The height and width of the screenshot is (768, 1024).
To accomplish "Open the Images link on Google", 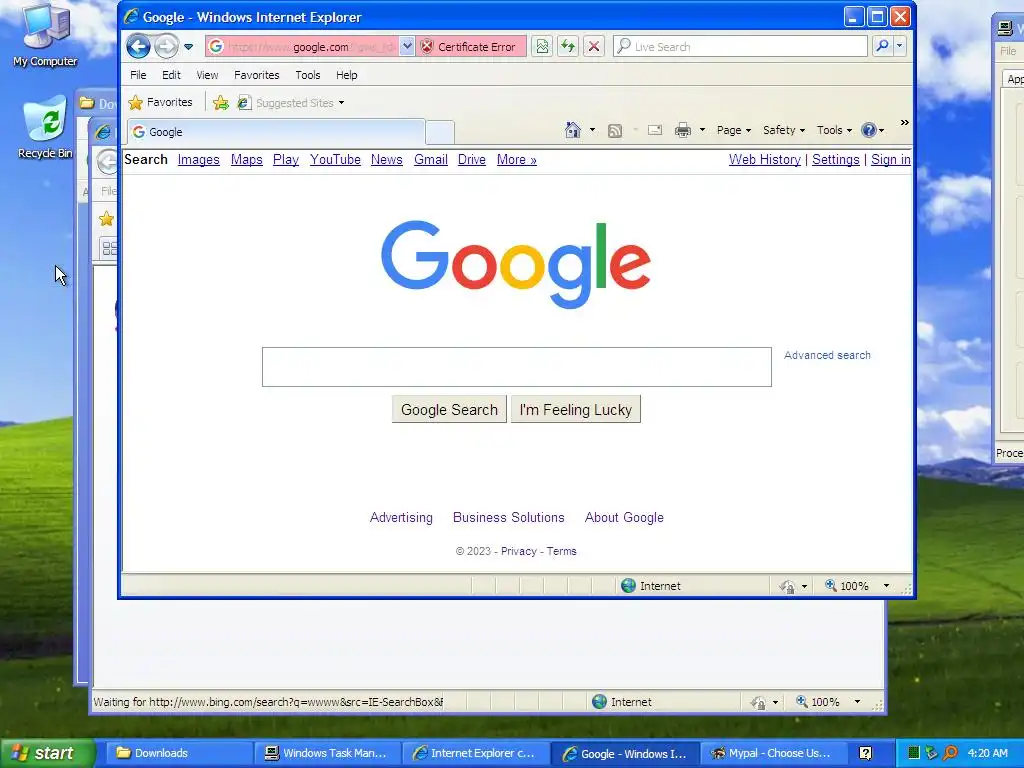I will 199,159.
